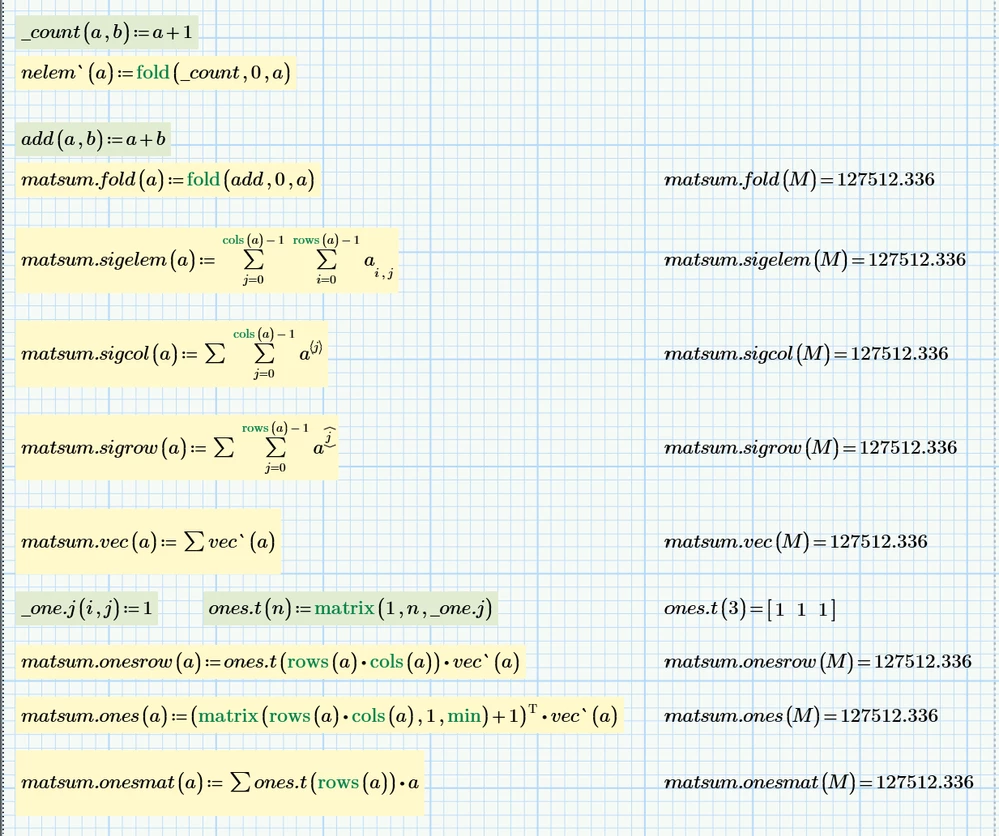Click the min keyword in matsum.ones definition
Image resolution: width=999 pixels, height=836 pixels.
coord(464,716)
